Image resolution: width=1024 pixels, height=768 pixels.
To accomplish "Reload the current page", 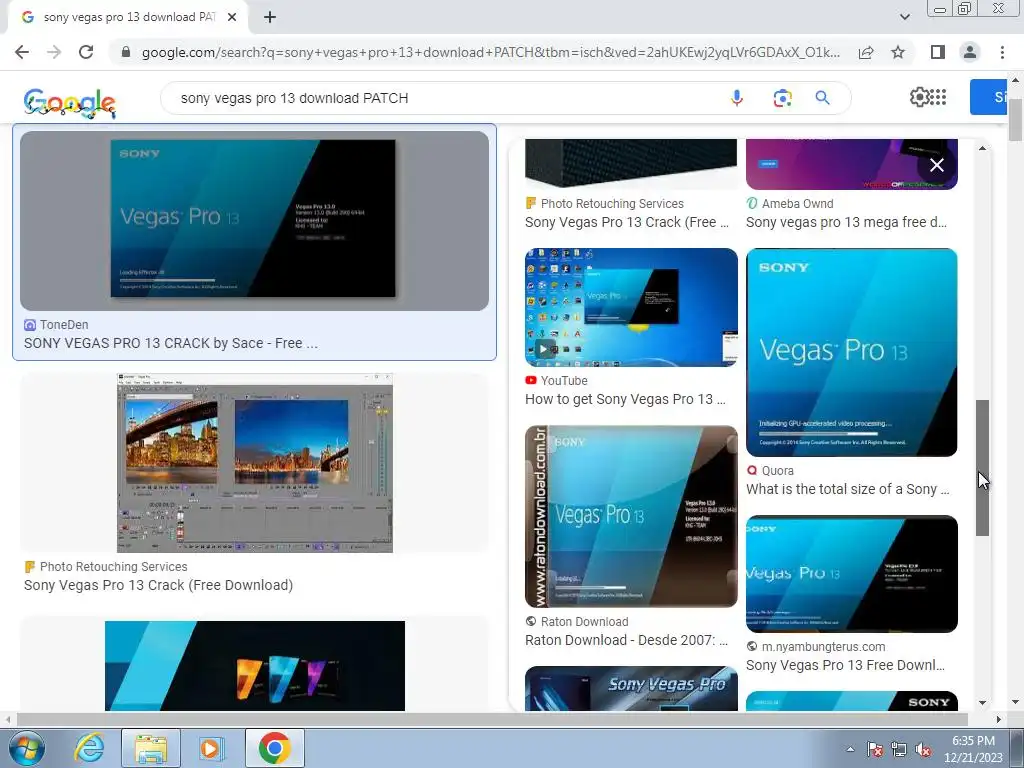I will [86, 52].
